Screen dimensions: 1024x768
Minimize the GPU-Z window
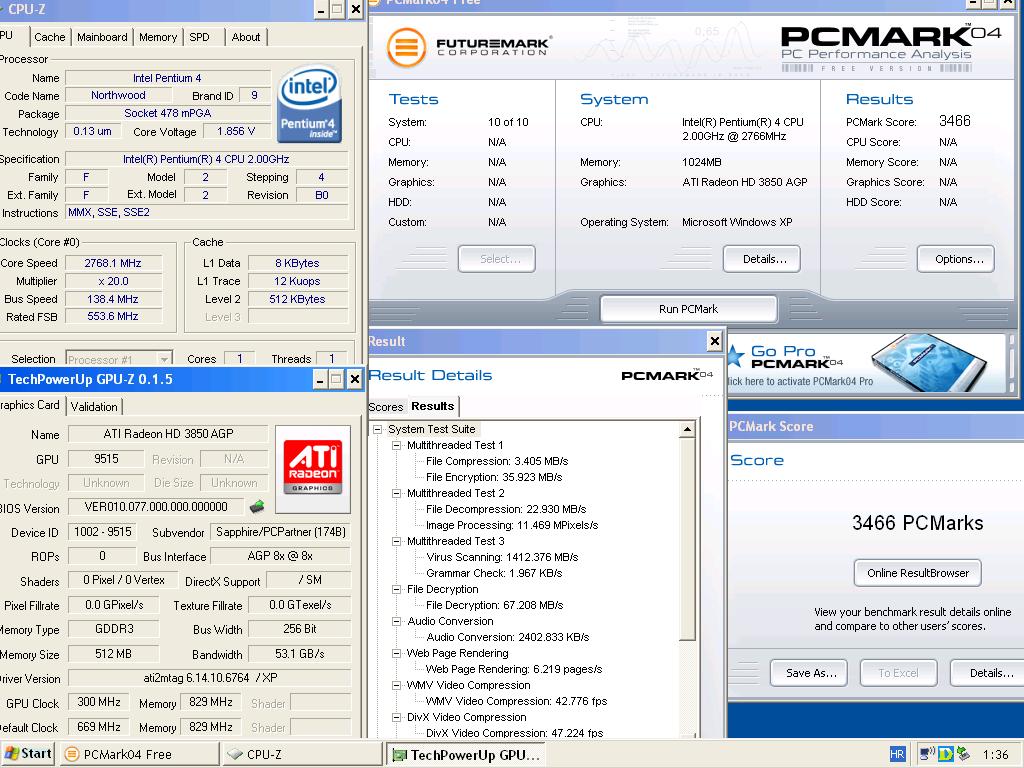tap(320, 379)
